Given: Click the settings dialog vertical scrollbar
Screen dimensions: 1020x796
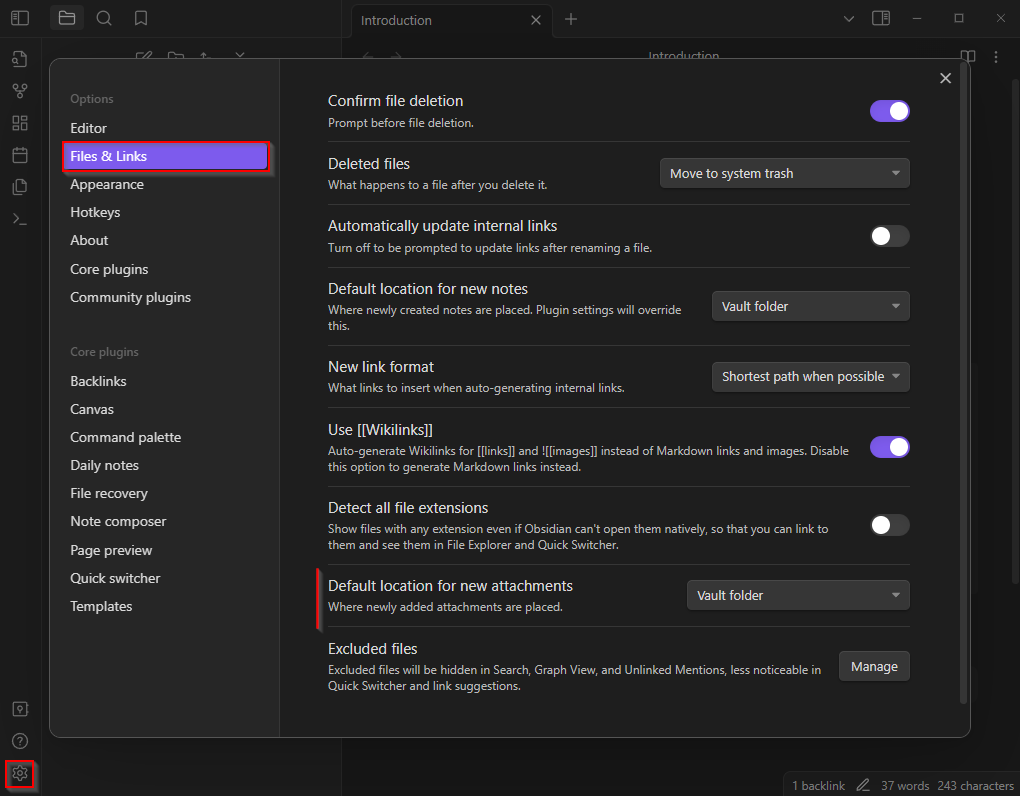Looking at the screenshot, I should pyautogui.click(x=964, y=384).
